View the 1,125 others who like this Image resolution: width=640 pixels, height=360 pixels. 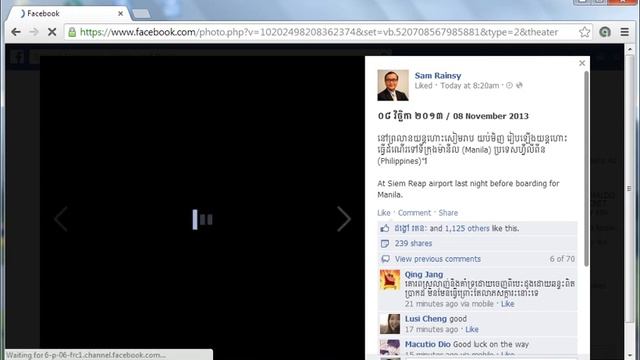(467, 229)
